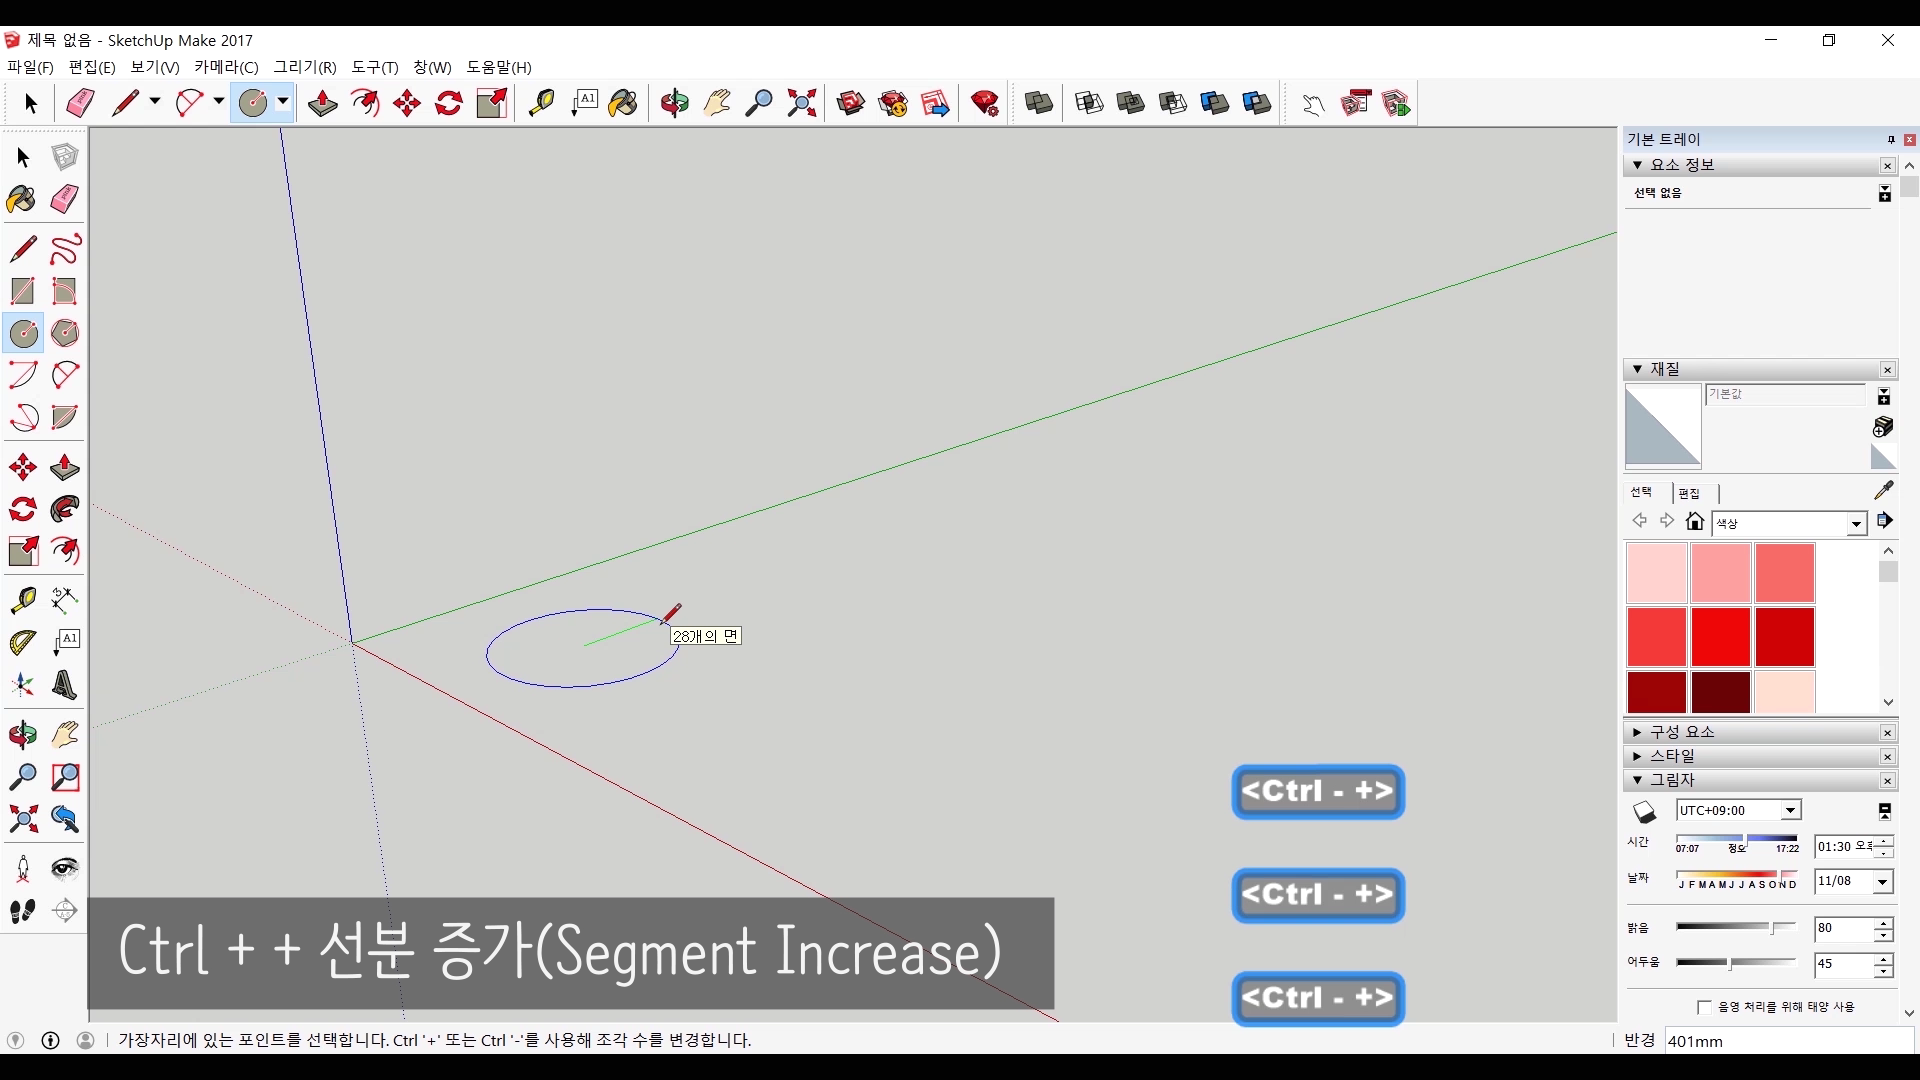Pick the sample paint eyedropper icon
The height and width of the screenshot is (1080, 1920).
tap(1883, 490)
